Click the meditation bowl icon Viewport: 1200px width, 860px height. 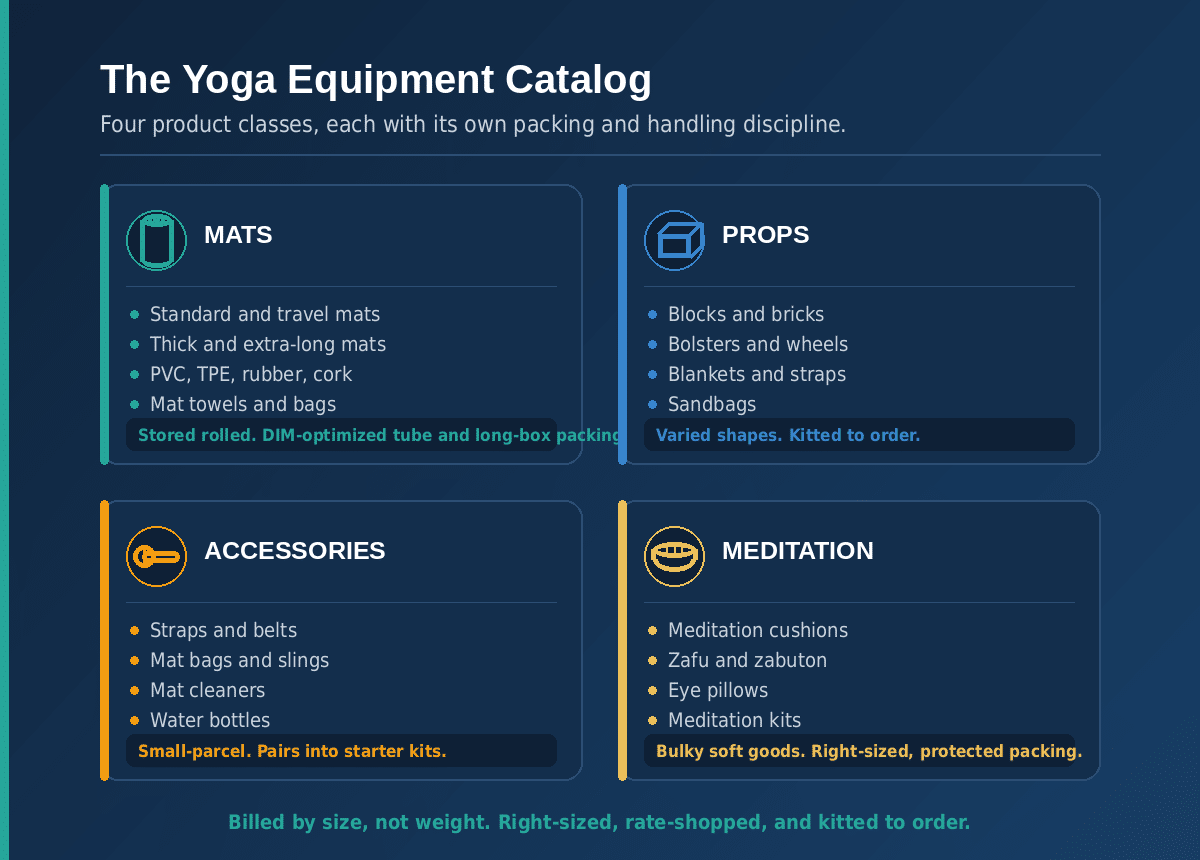[x=674, y=556]
